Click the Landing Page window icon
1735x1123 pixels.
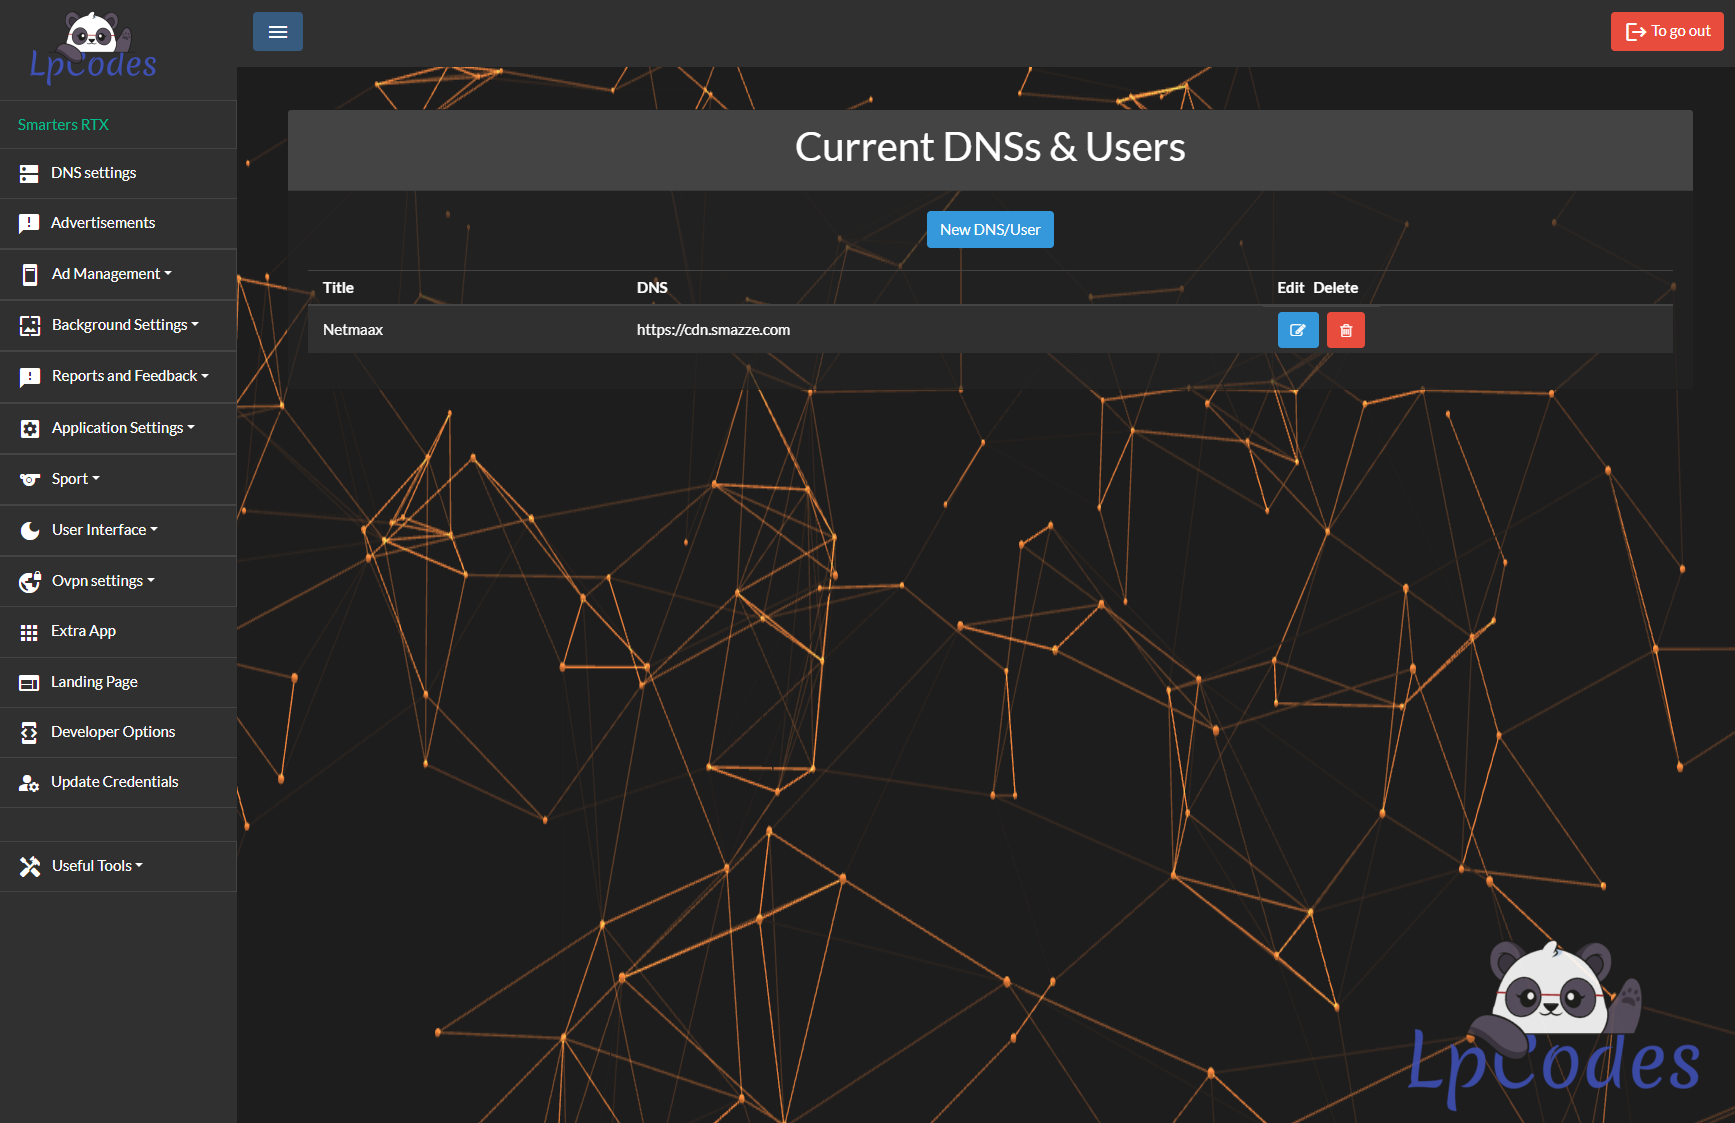tap(29, 683)
